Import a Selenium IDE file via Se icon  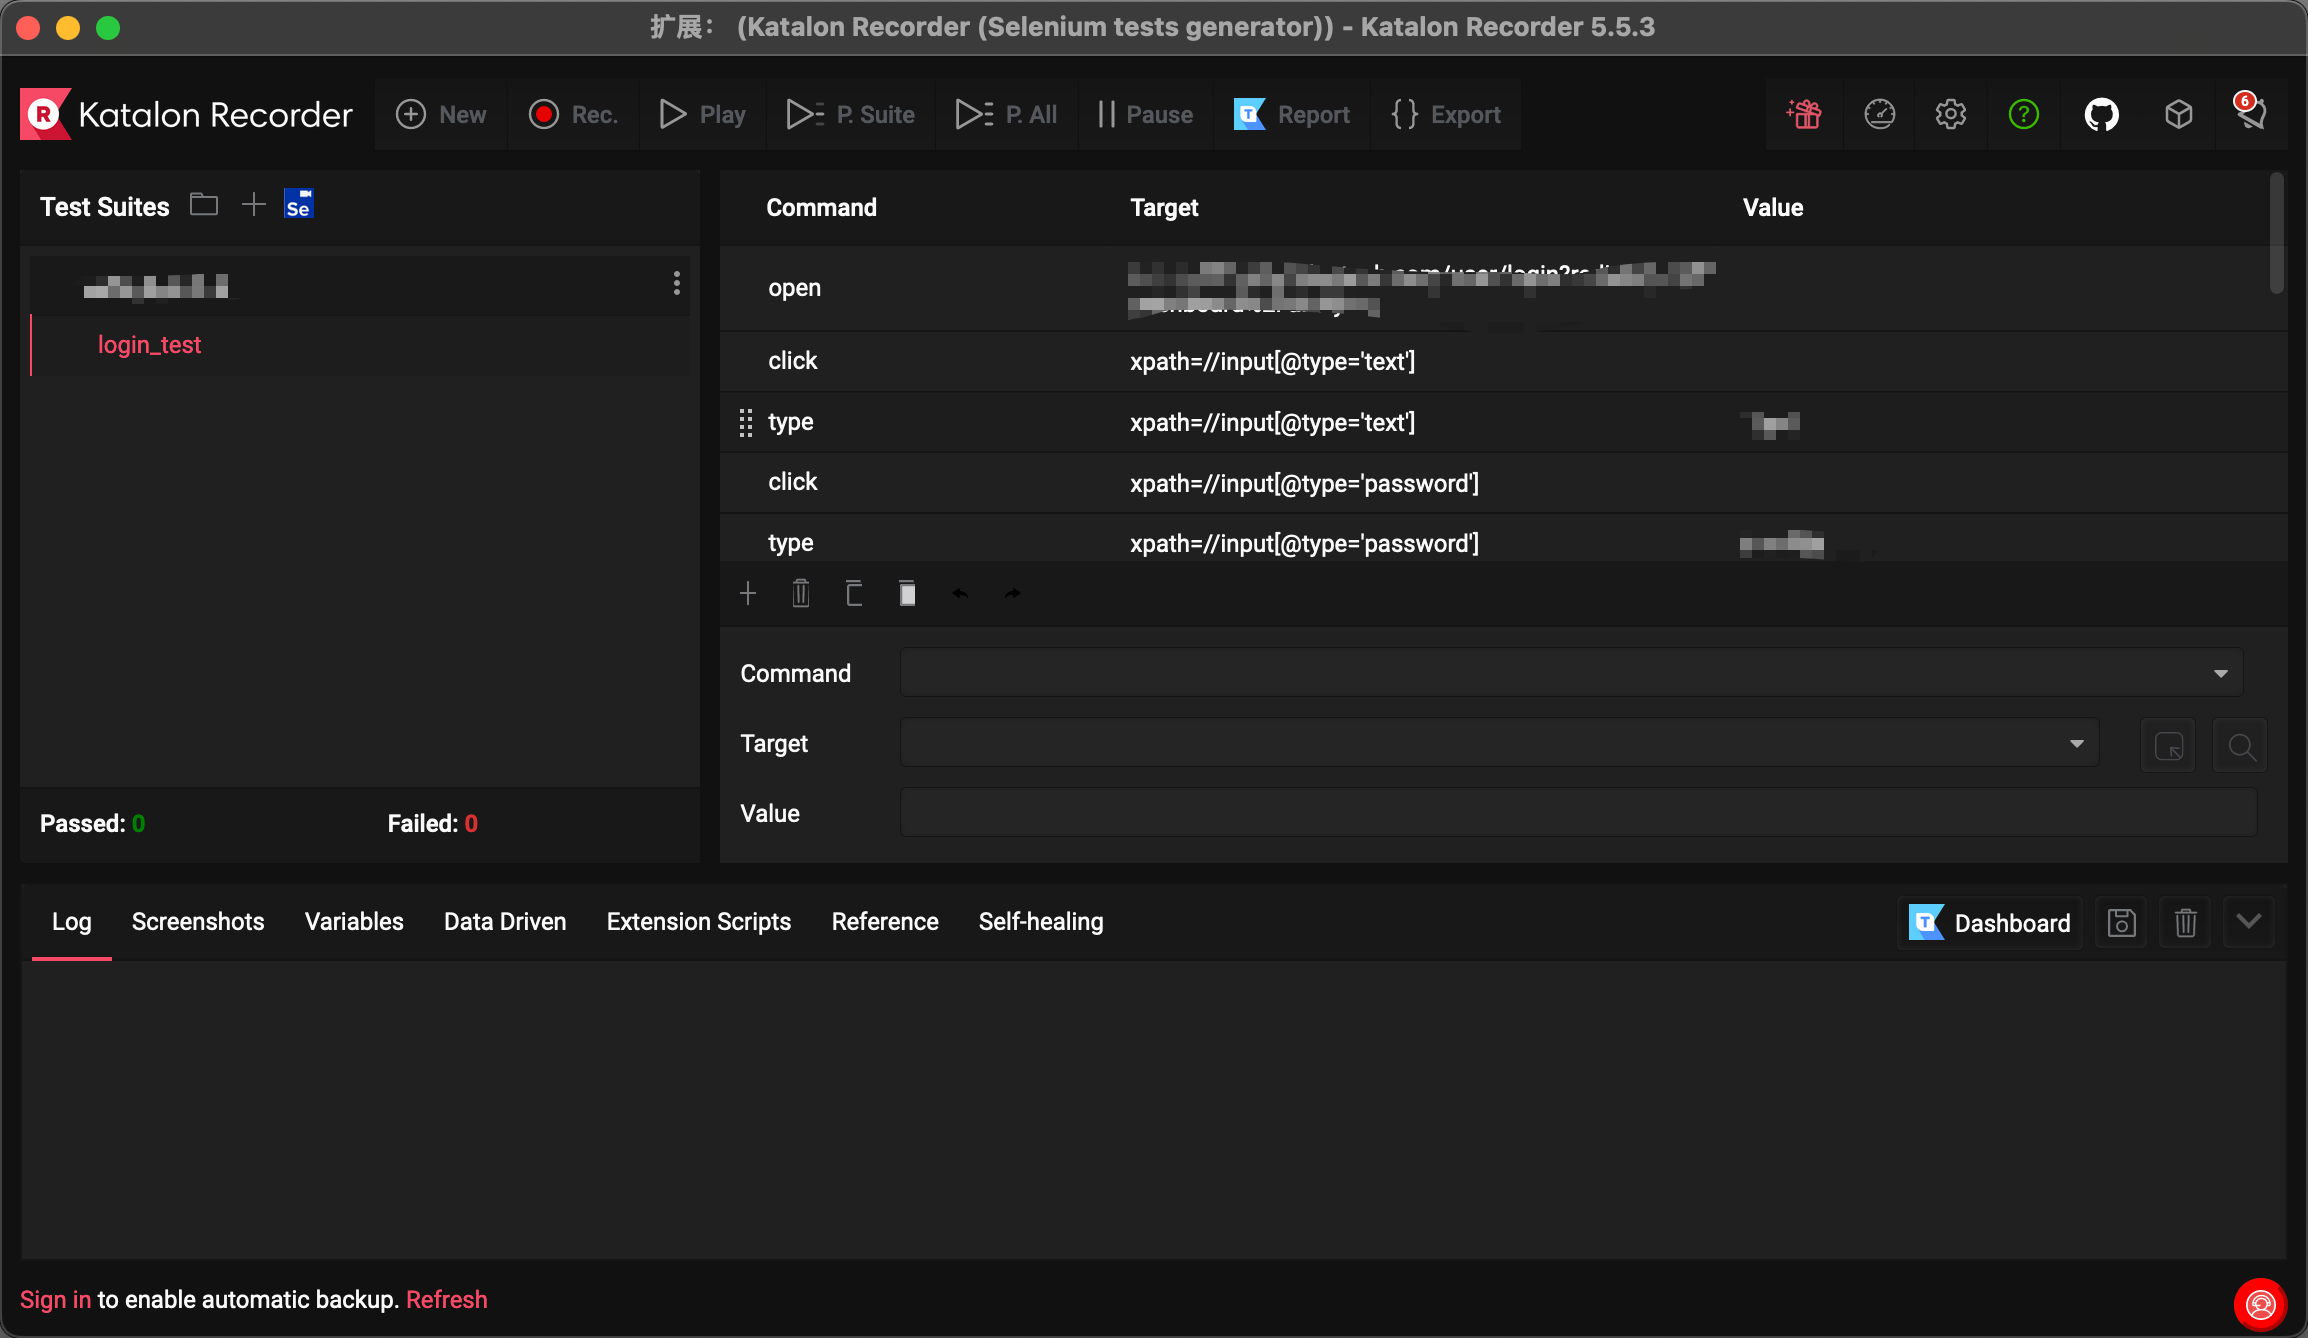(x=299, y=204)
